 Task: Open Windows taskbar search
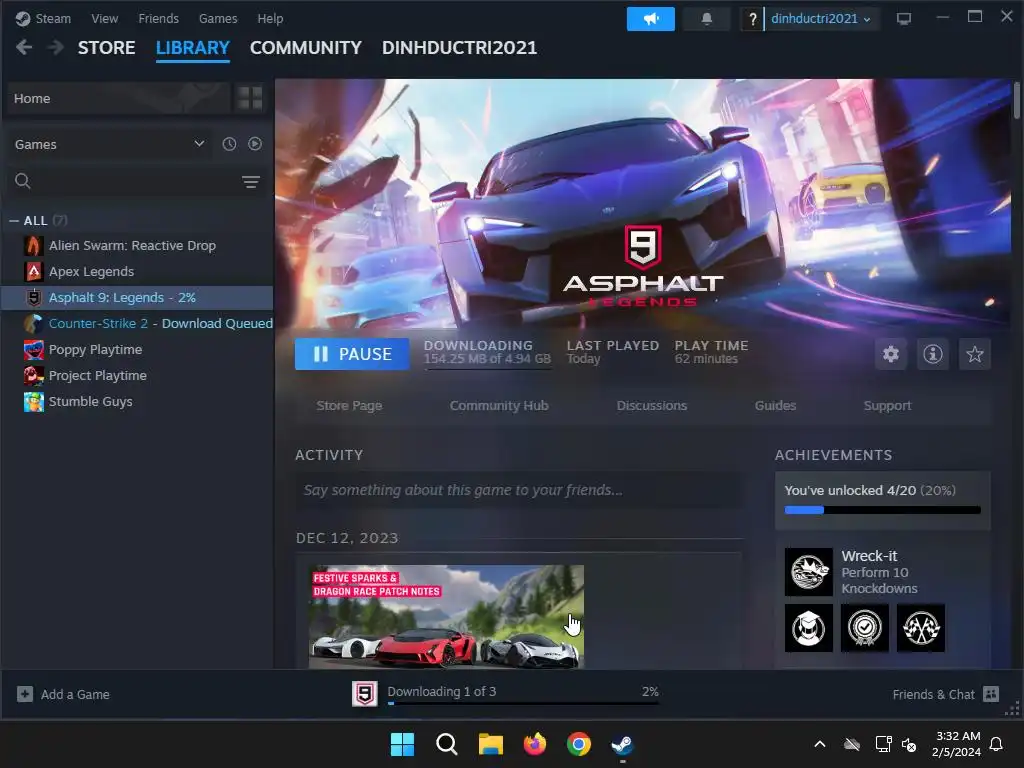(x=447, y=744)
